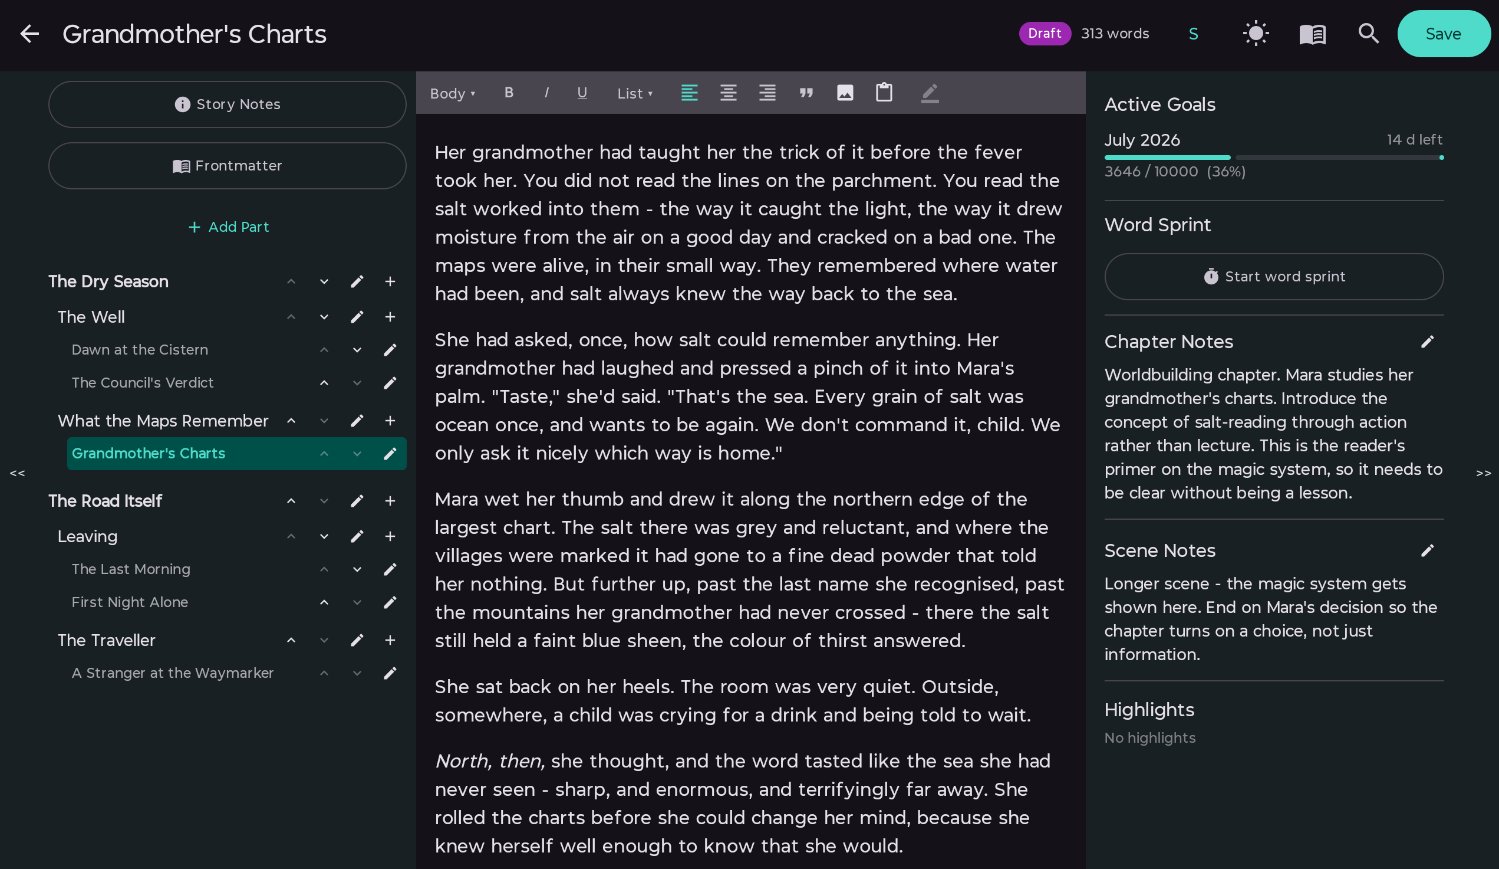Viewport: 1499px width, 869px height.
Task: Select The Traveller chapter
Action: pos(107,640)
